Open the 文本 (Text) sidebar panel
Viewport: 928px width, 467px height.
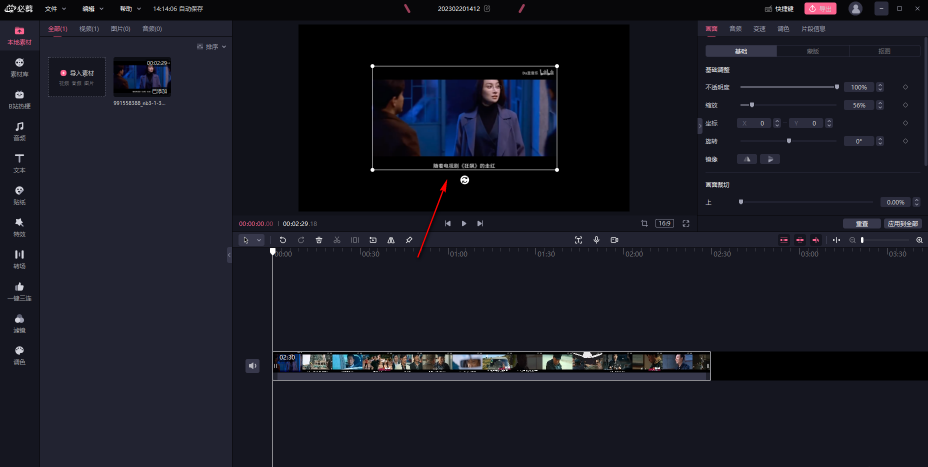pyautogui.click(x=19, y=162)
